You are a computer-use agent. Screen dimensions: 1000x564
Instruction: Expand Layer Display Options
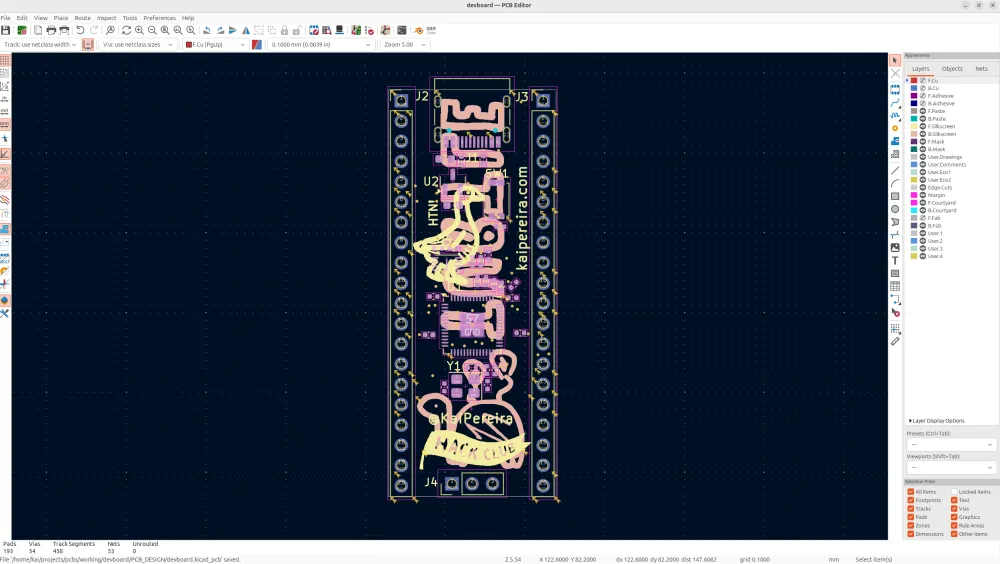point(936,421)
